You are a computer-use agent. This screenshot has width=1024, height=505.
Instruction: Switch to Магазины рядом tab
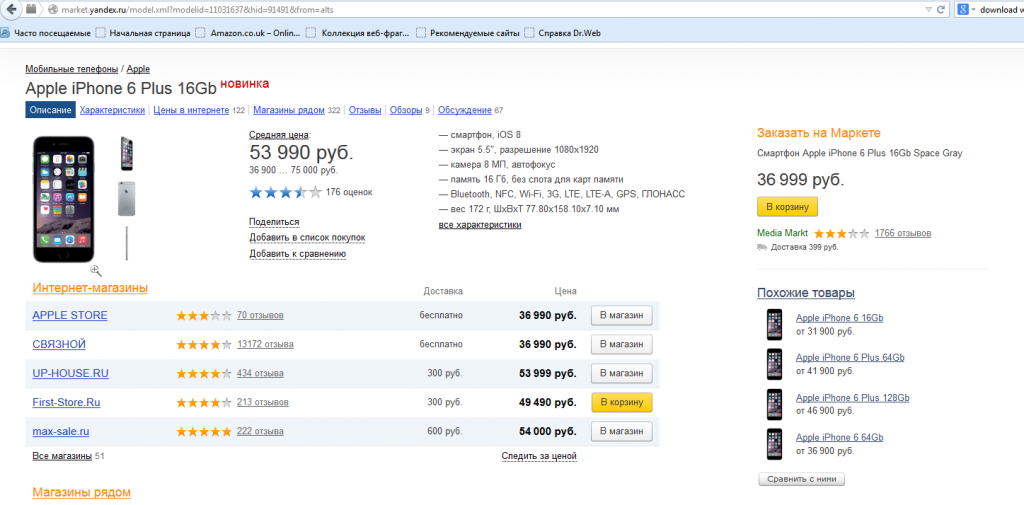[289, 110]
